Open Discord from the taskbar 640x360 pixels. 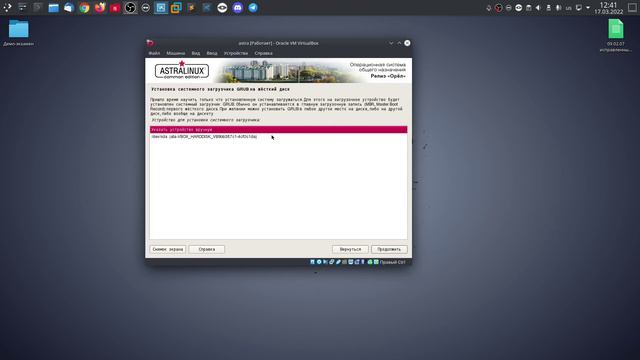[238, 8]
